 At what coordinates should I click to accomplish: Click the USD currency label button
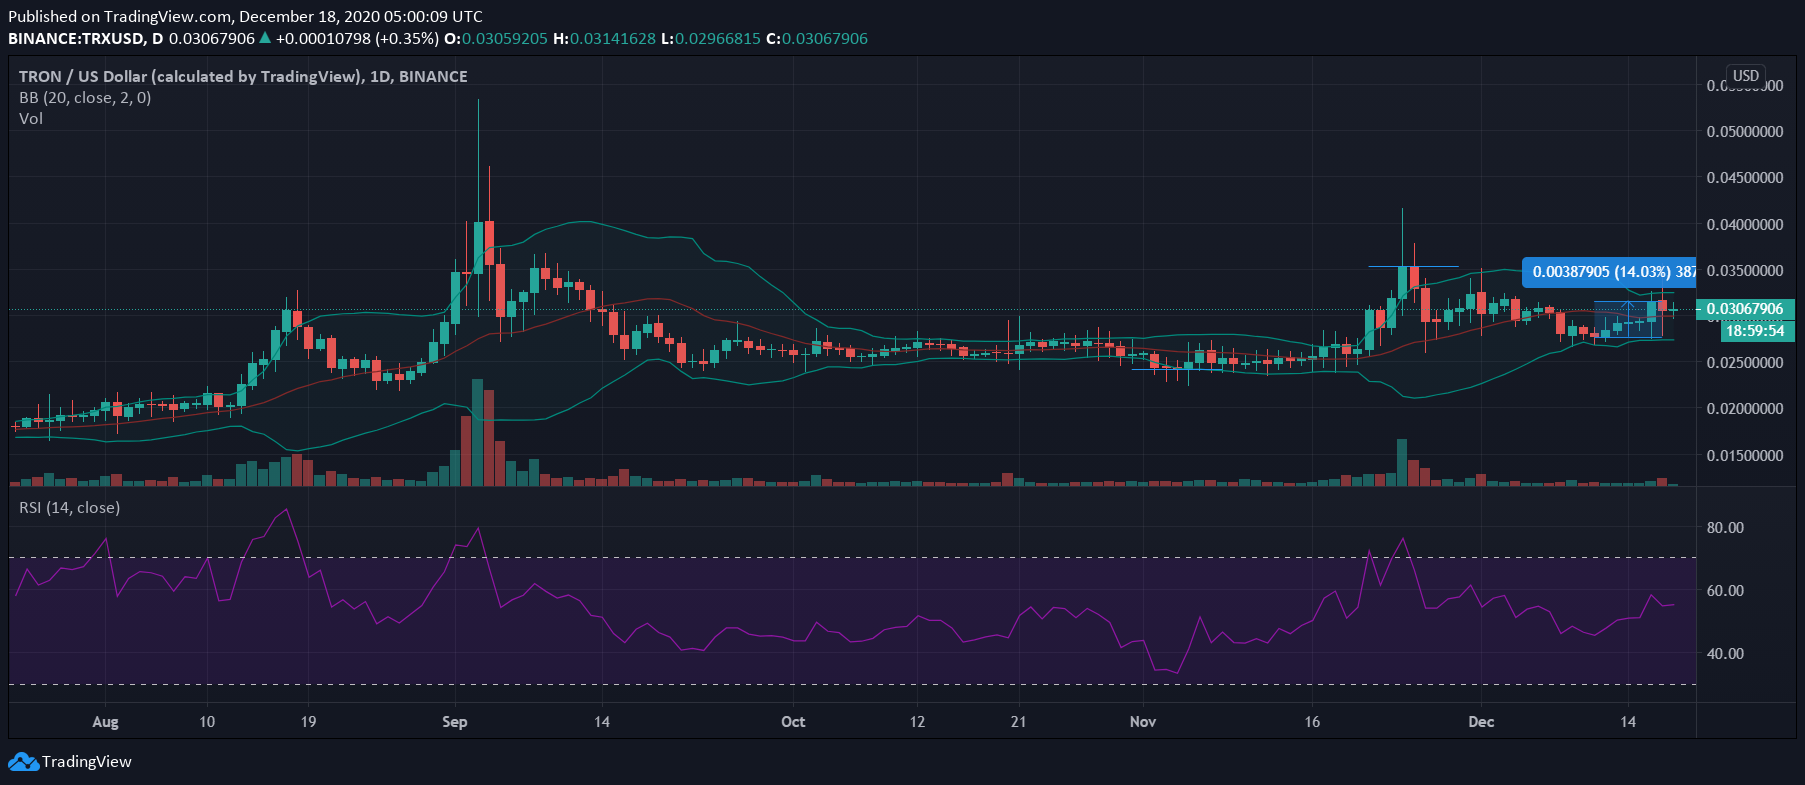pos(1746,76)
